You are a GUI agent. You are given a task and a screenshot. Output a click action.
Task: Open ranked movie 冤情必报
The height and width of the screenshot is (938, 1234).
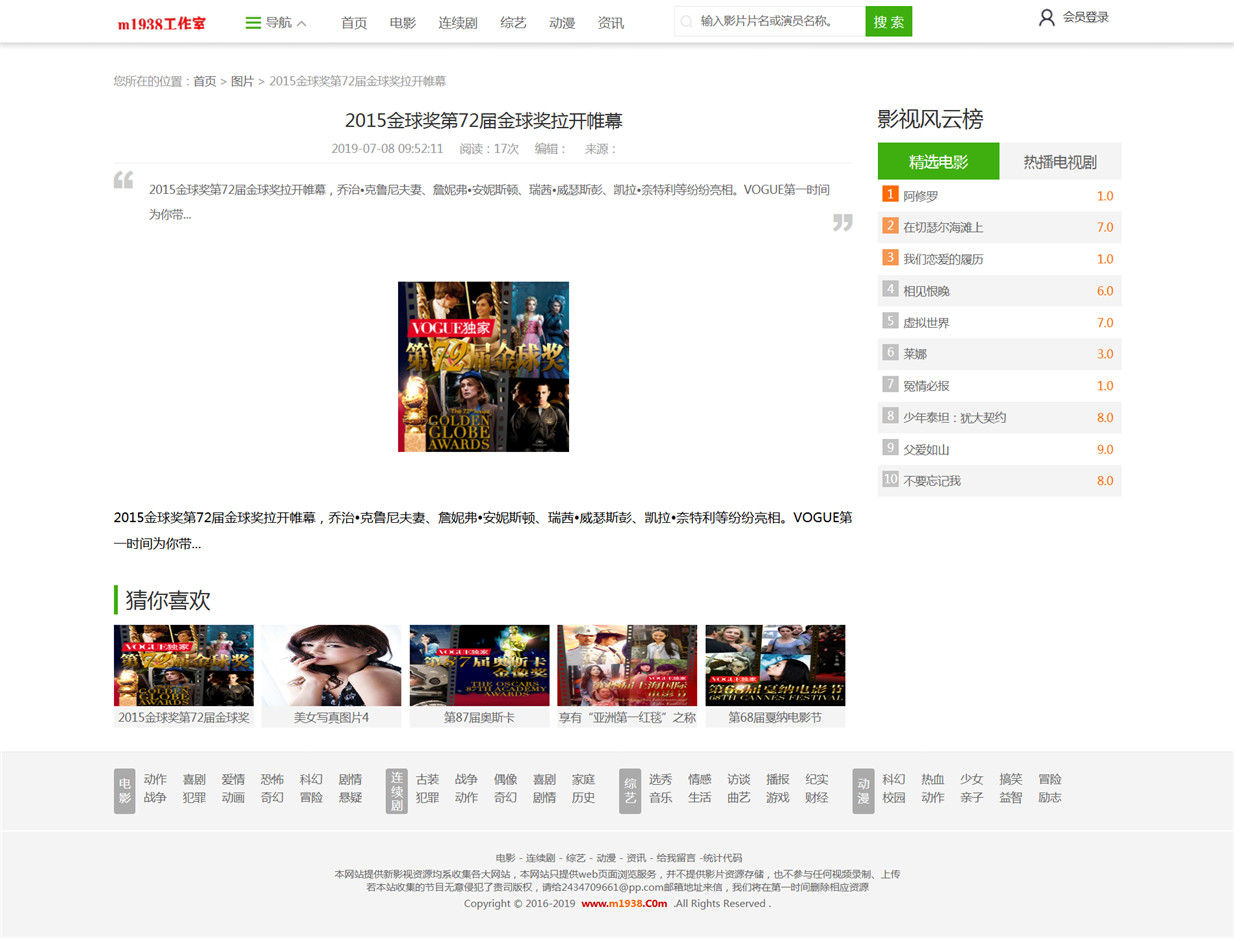(x=927, y=386)
